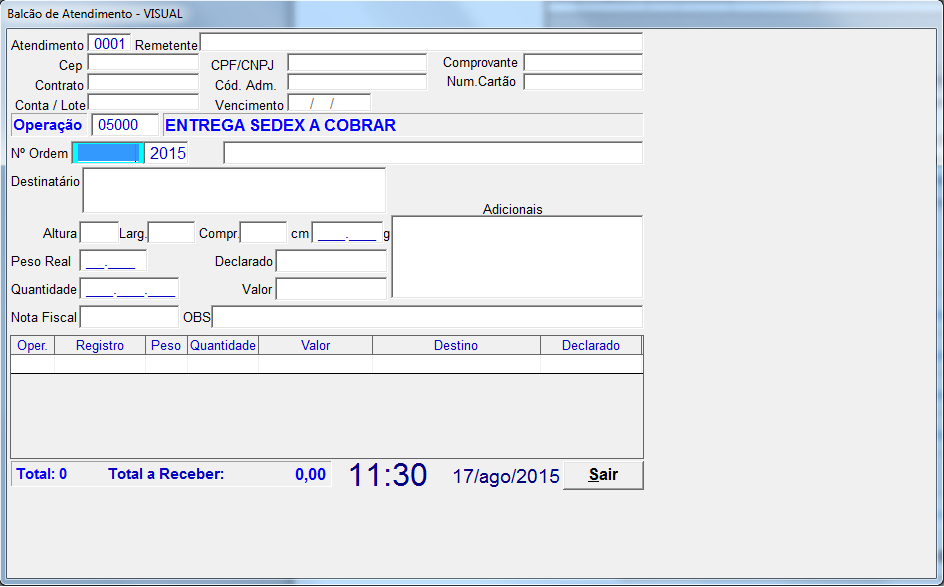Focus the Valor input field
944x587 pixels.
tap(331, 289)
